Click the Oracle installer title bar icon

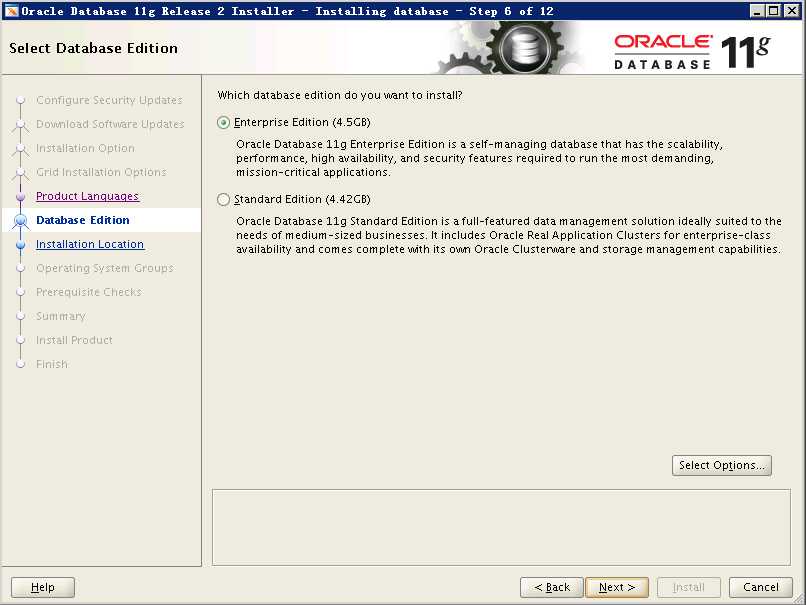[11, 11]
